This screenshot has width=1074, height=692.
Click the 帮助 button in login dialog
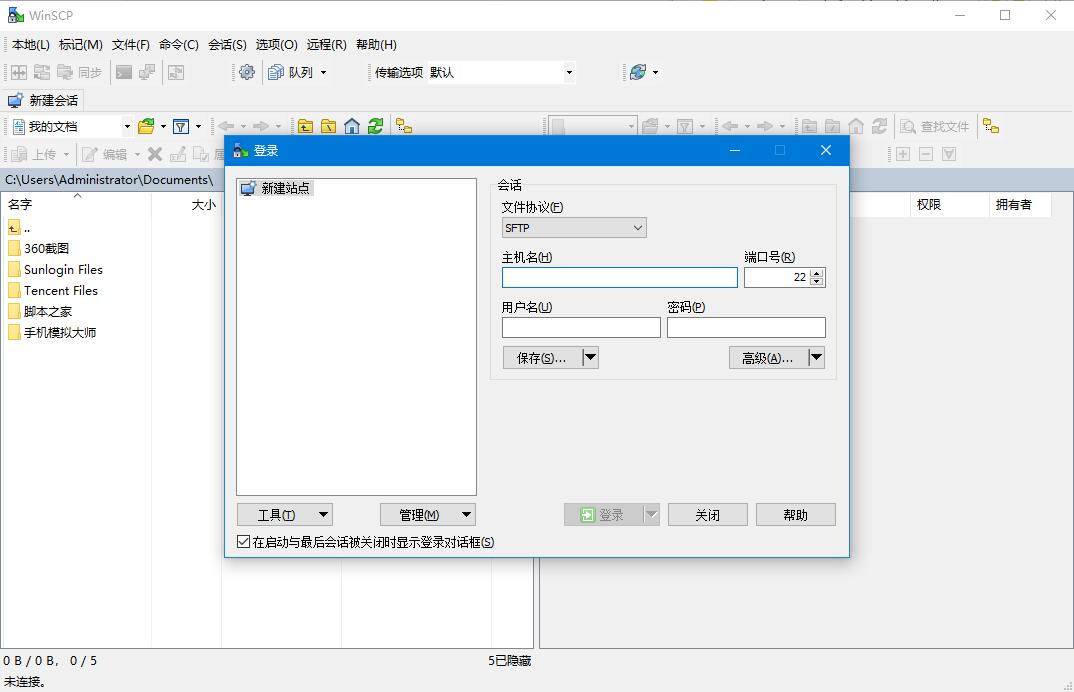pyautogui.click(x=796, y=515)
